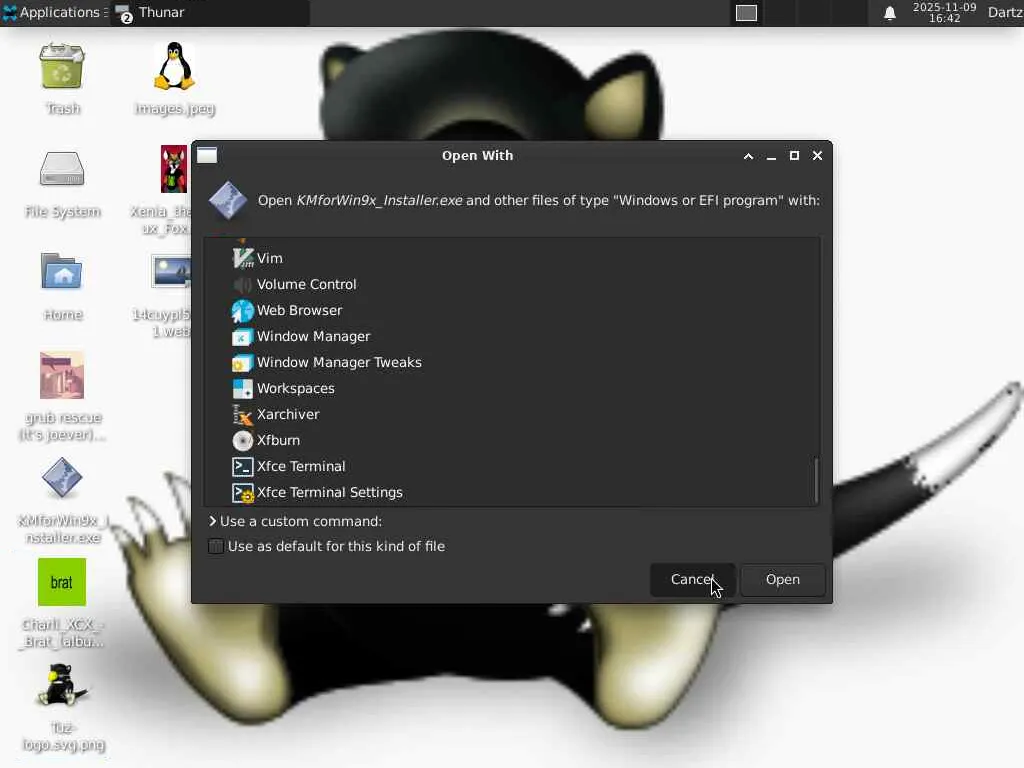The image size is (1024, 768).
Task: Select the Xfce Terminal icon
Action: click(x=242, y=466)
